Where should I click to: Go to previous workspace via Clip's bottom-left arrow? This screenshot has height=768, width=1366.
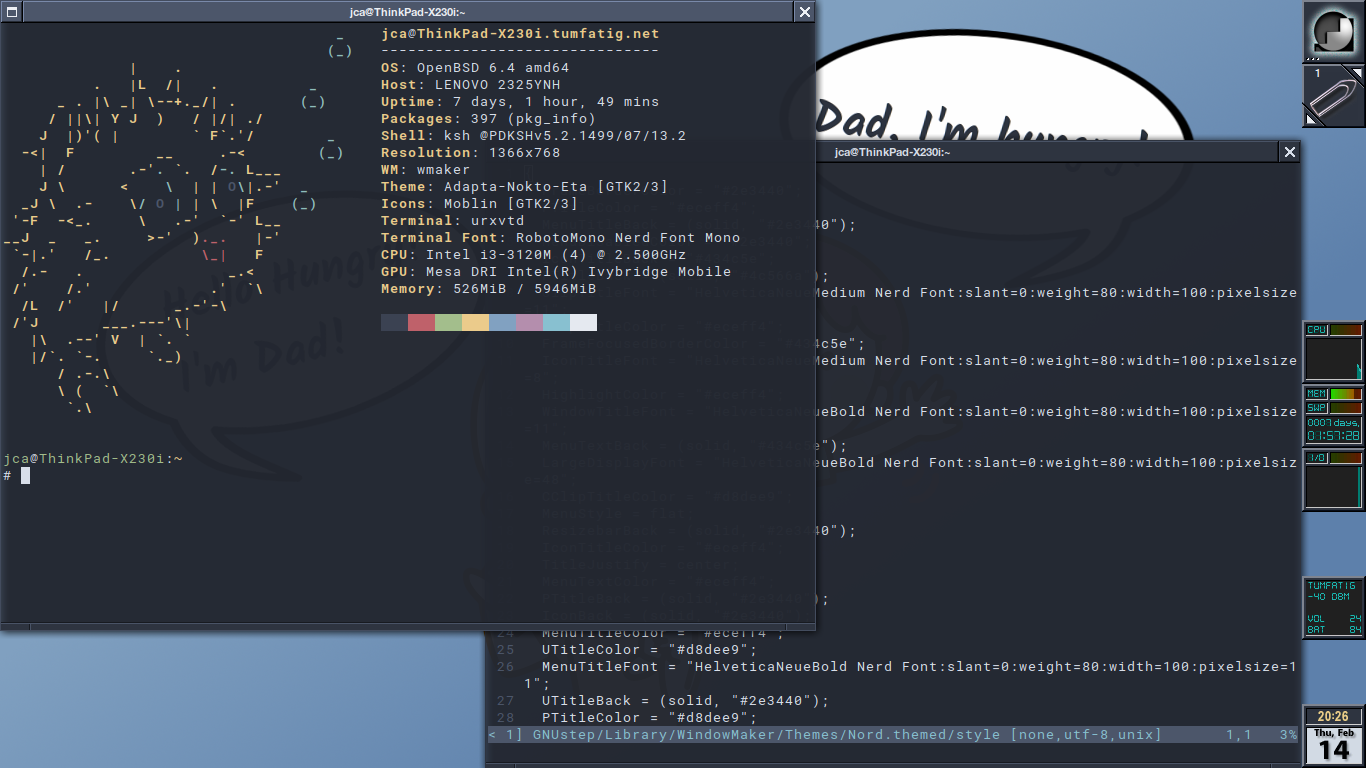(x=1311, y=119)
